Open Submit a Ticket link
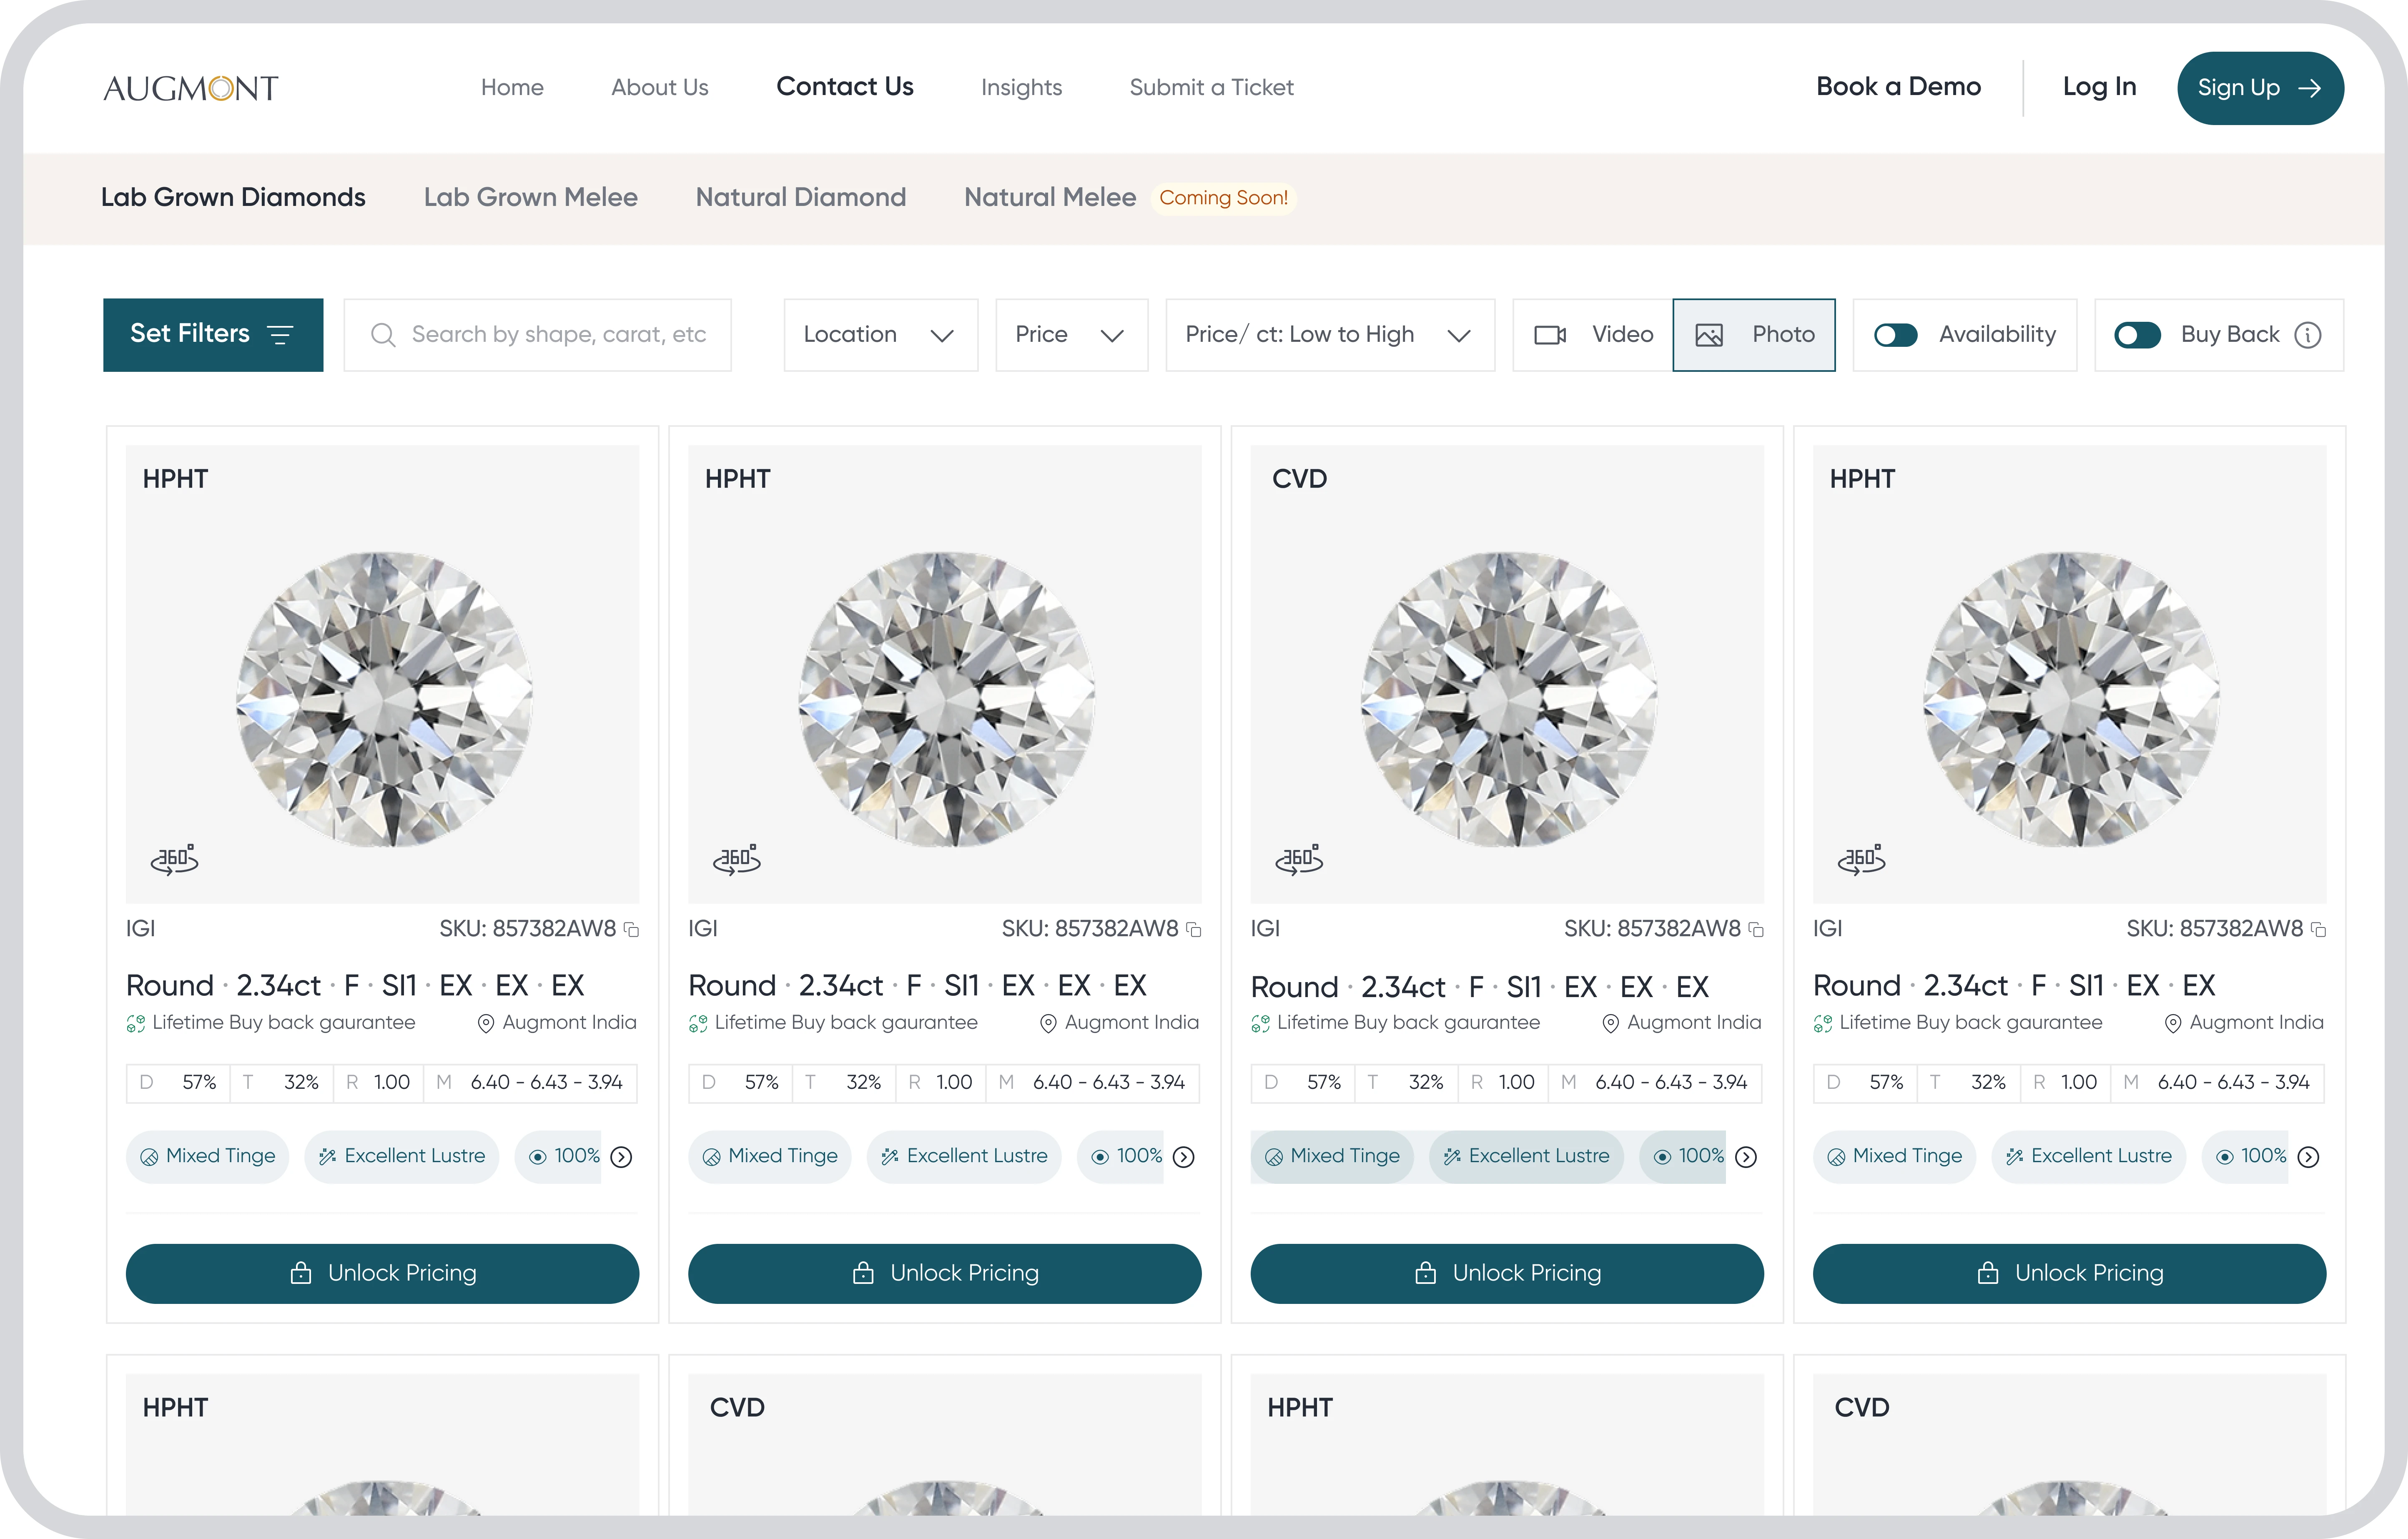The image size is (2408, 1539). pos(1211,88)
